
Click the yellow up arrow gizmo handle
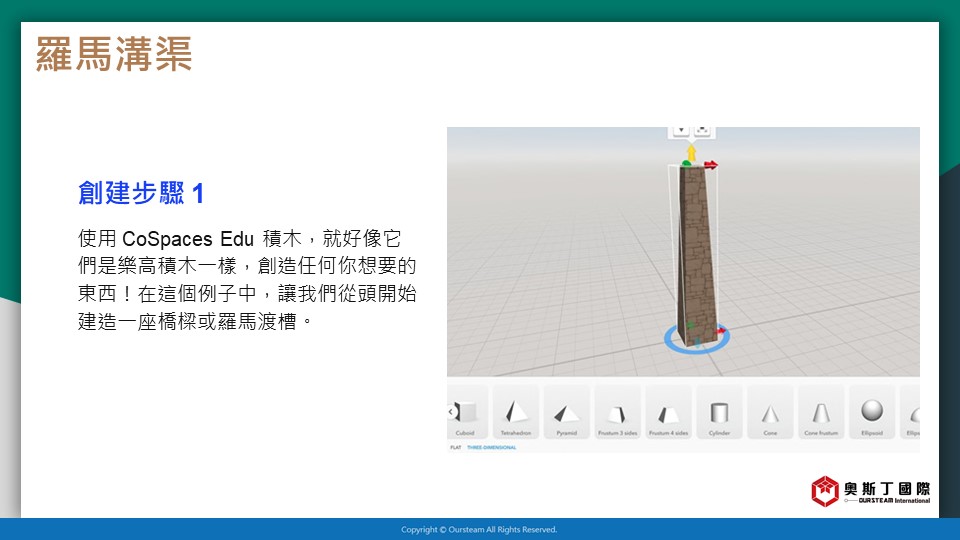(x=691, y=152)
